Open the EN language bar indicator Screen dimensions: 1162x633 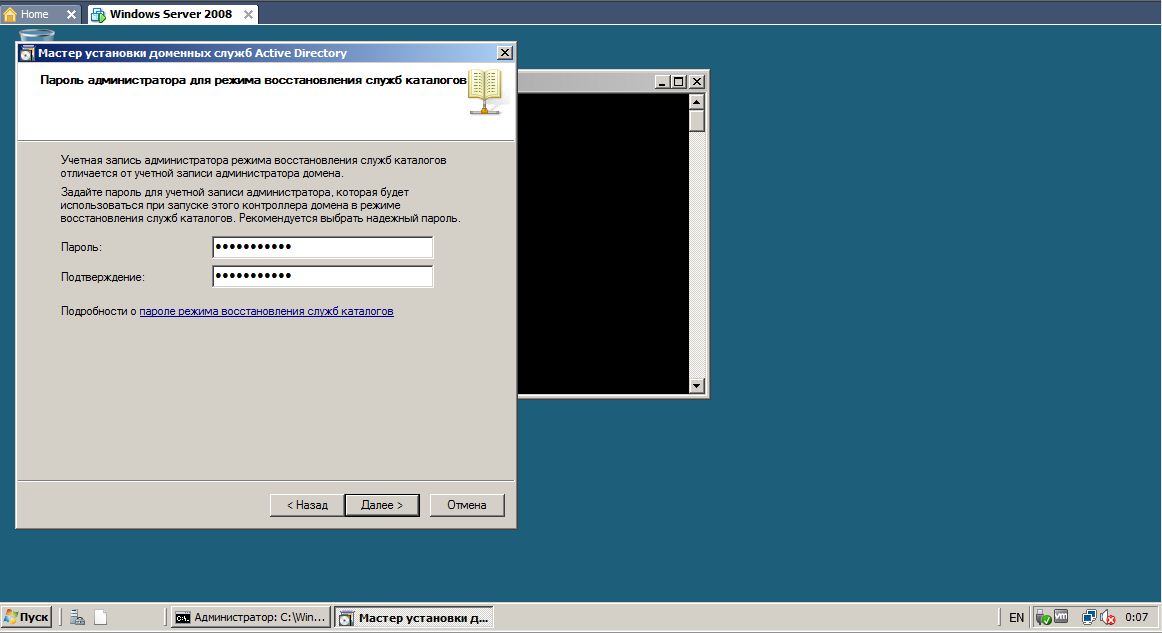(x=1016, y=617)
